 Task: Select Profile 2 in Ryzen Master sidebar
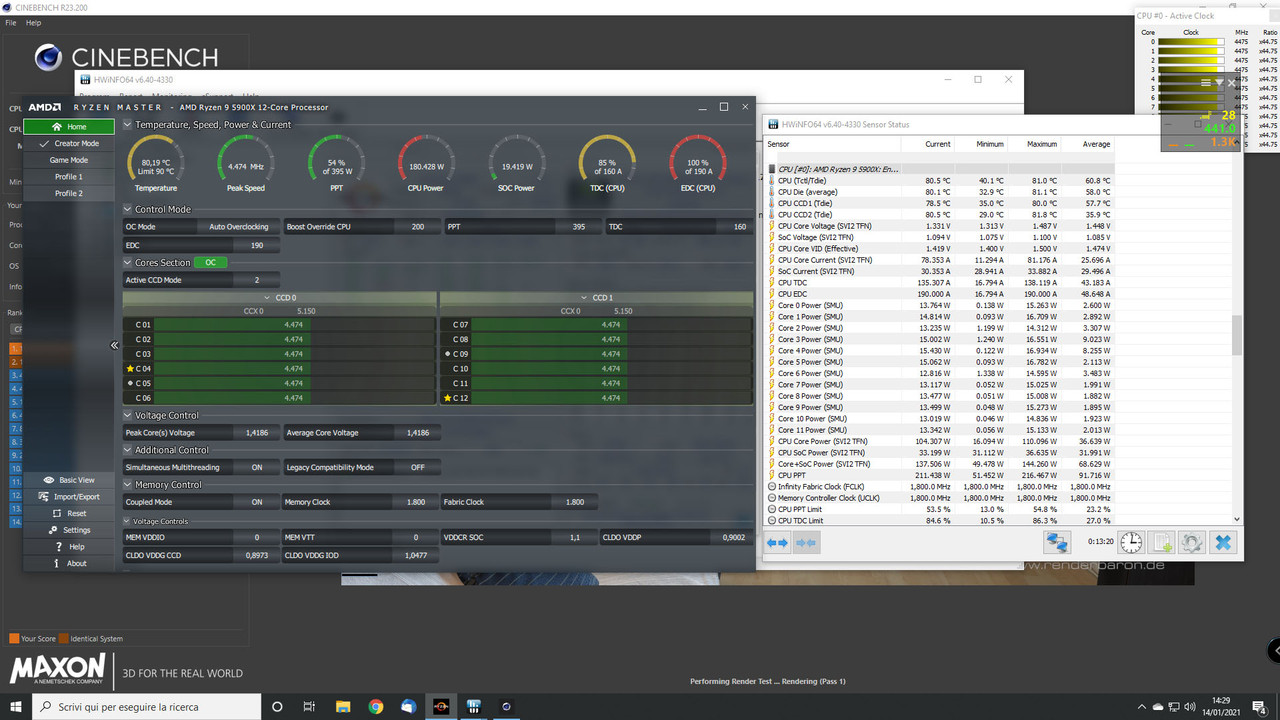click(x=69, y=193)
